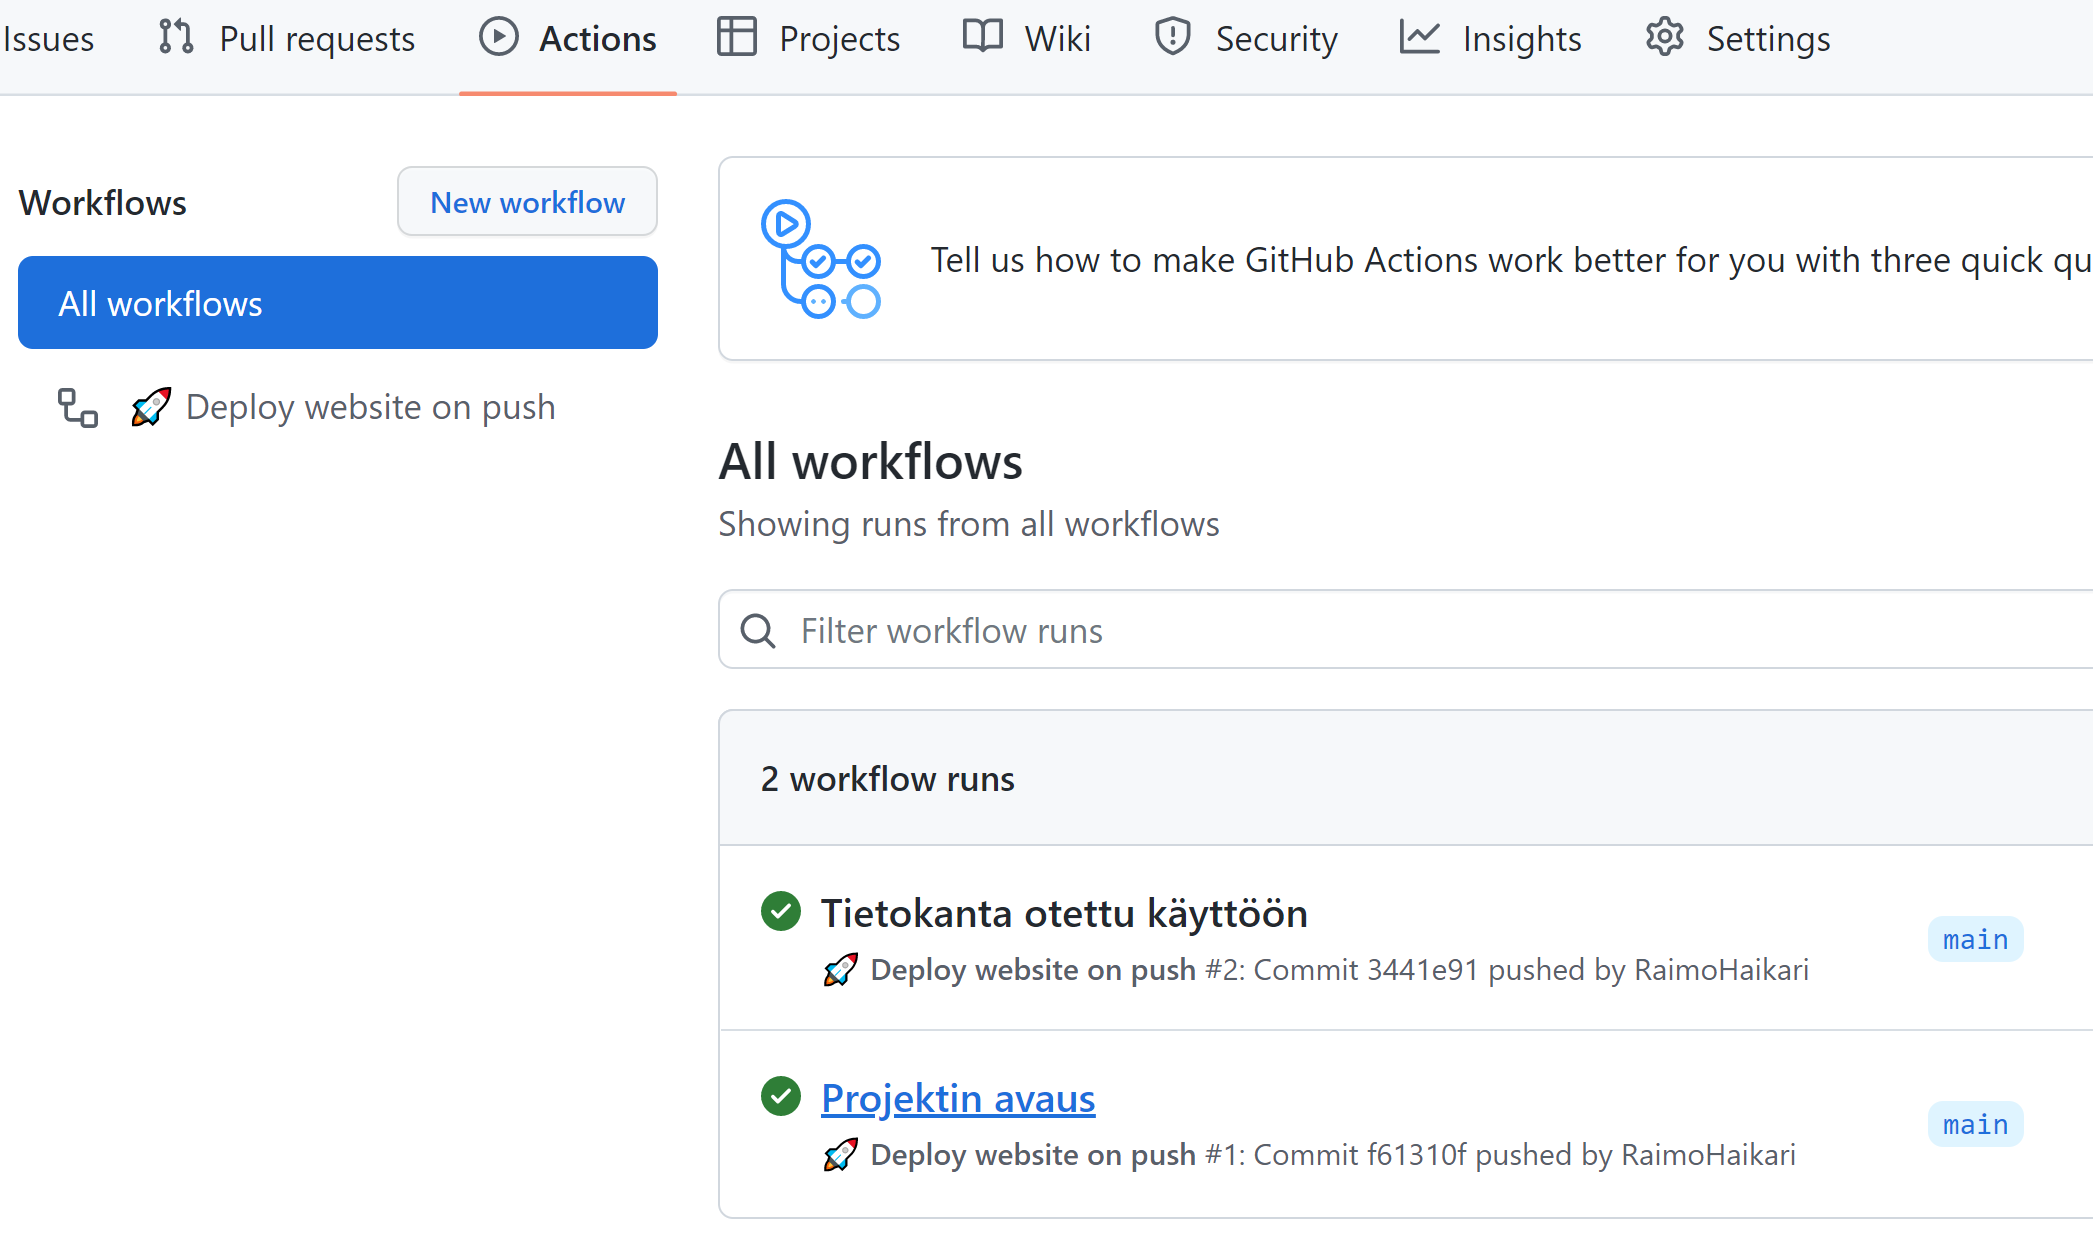Click the GitHub Actions survey illustration icon

820,259
